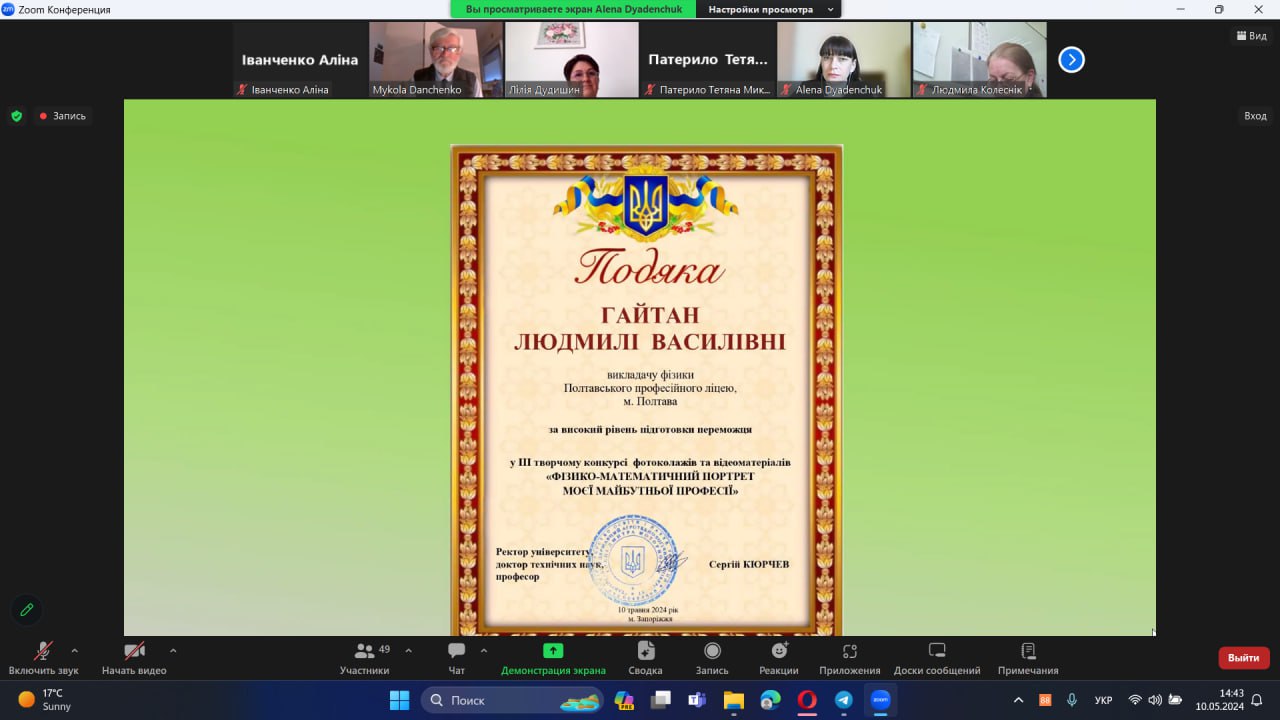Image resolution: width=1280 pixels, height=720 pixels.
Task: Expand the chat options arrow
Action: (484, 650)
